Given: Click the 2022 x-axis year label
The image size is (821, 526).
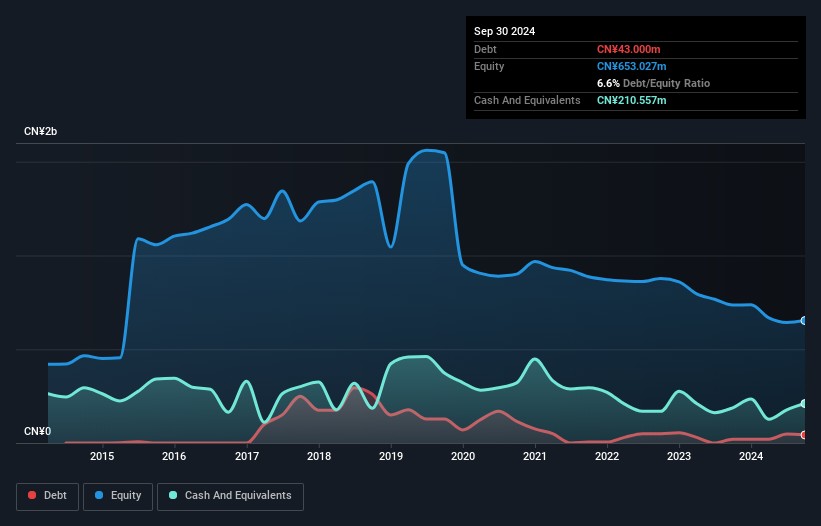Looking at the screenshot, I should tap(607, 457).
